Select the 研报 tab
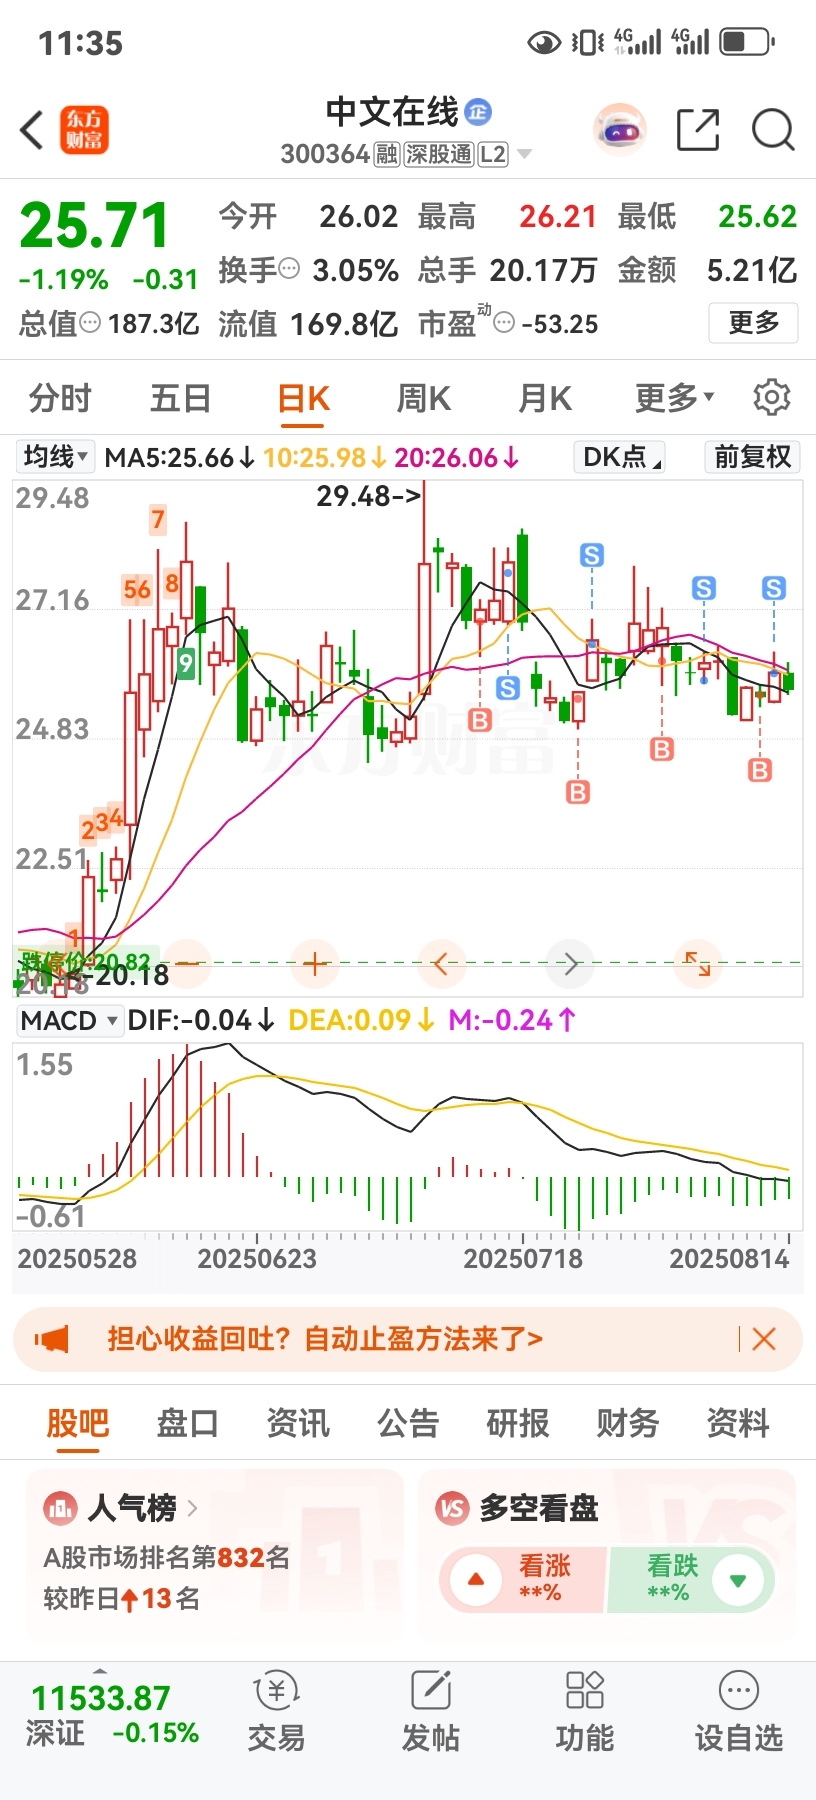This screenshot has width=816, height=1800. tap(518, 1422)
